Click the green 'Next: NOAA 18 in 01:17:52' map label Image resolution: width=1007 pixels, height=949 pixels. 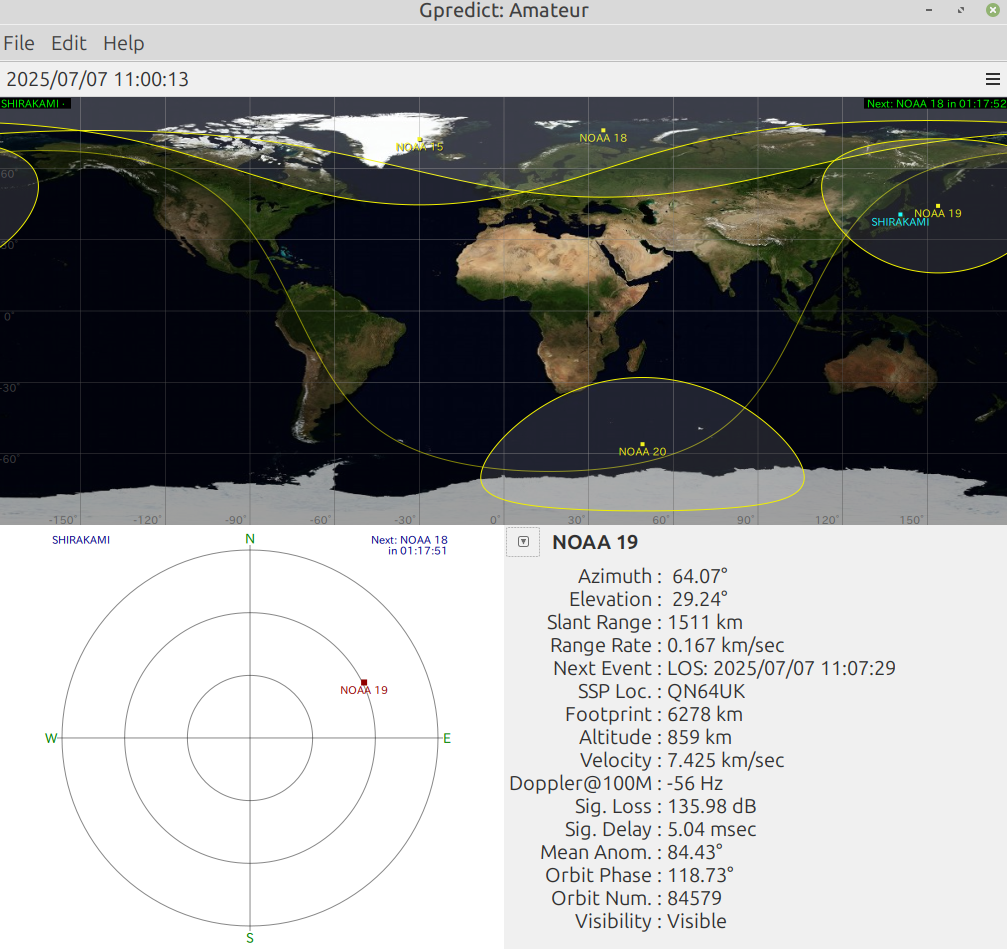click(936, 103)
